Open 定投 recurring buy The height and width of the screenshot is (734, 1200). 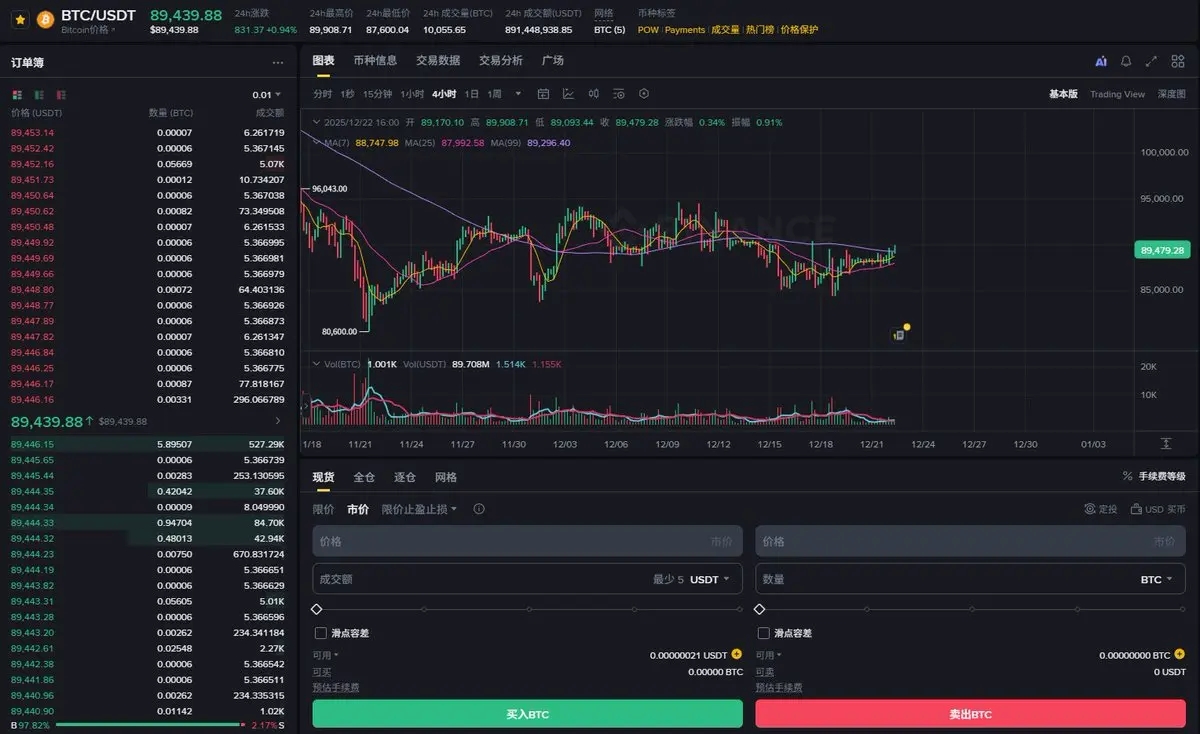pos(1101,509)
